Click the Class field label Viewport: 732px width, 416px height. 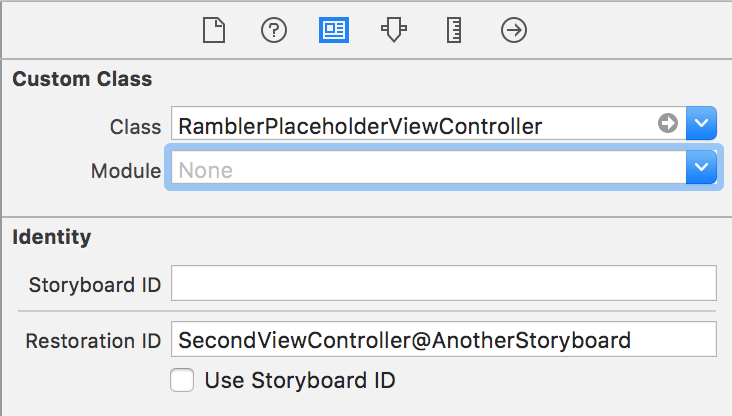coord(135,126)
